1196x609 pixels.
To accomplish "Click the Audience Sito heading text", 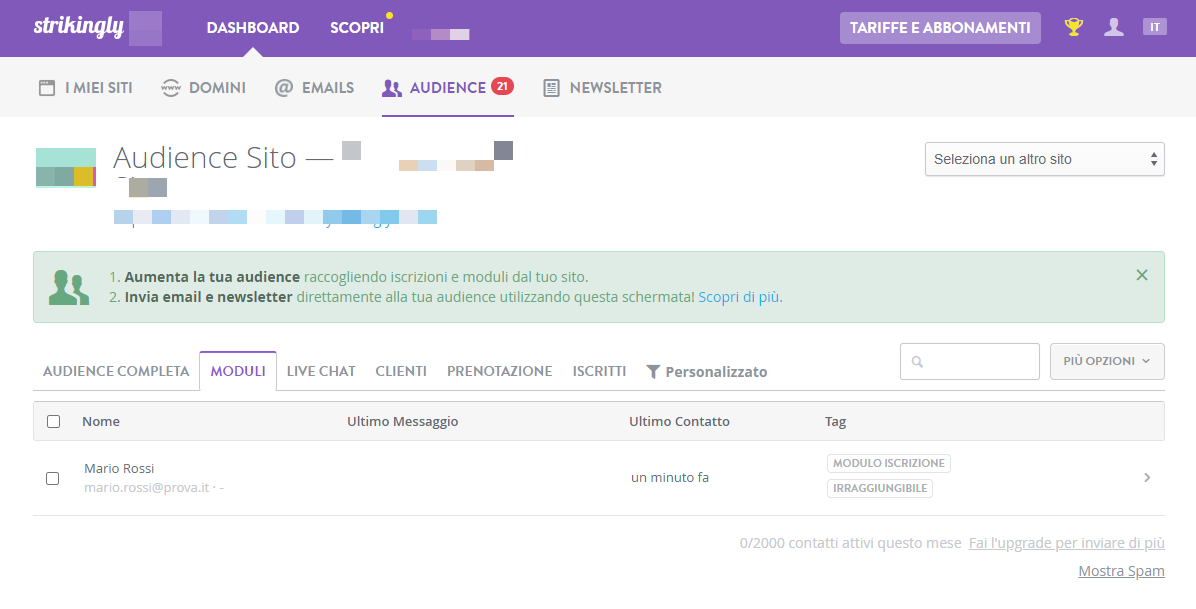I will pos(204,158).
